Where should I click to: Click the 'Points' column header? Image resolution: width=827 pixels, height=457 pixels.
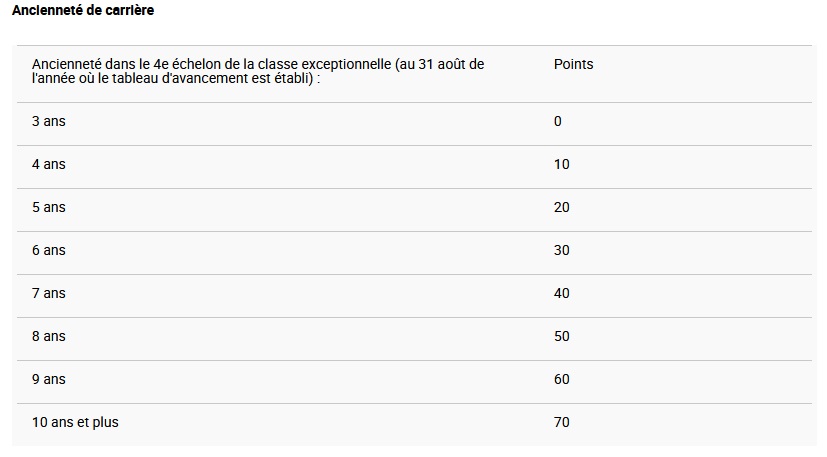tap(573, 64)
